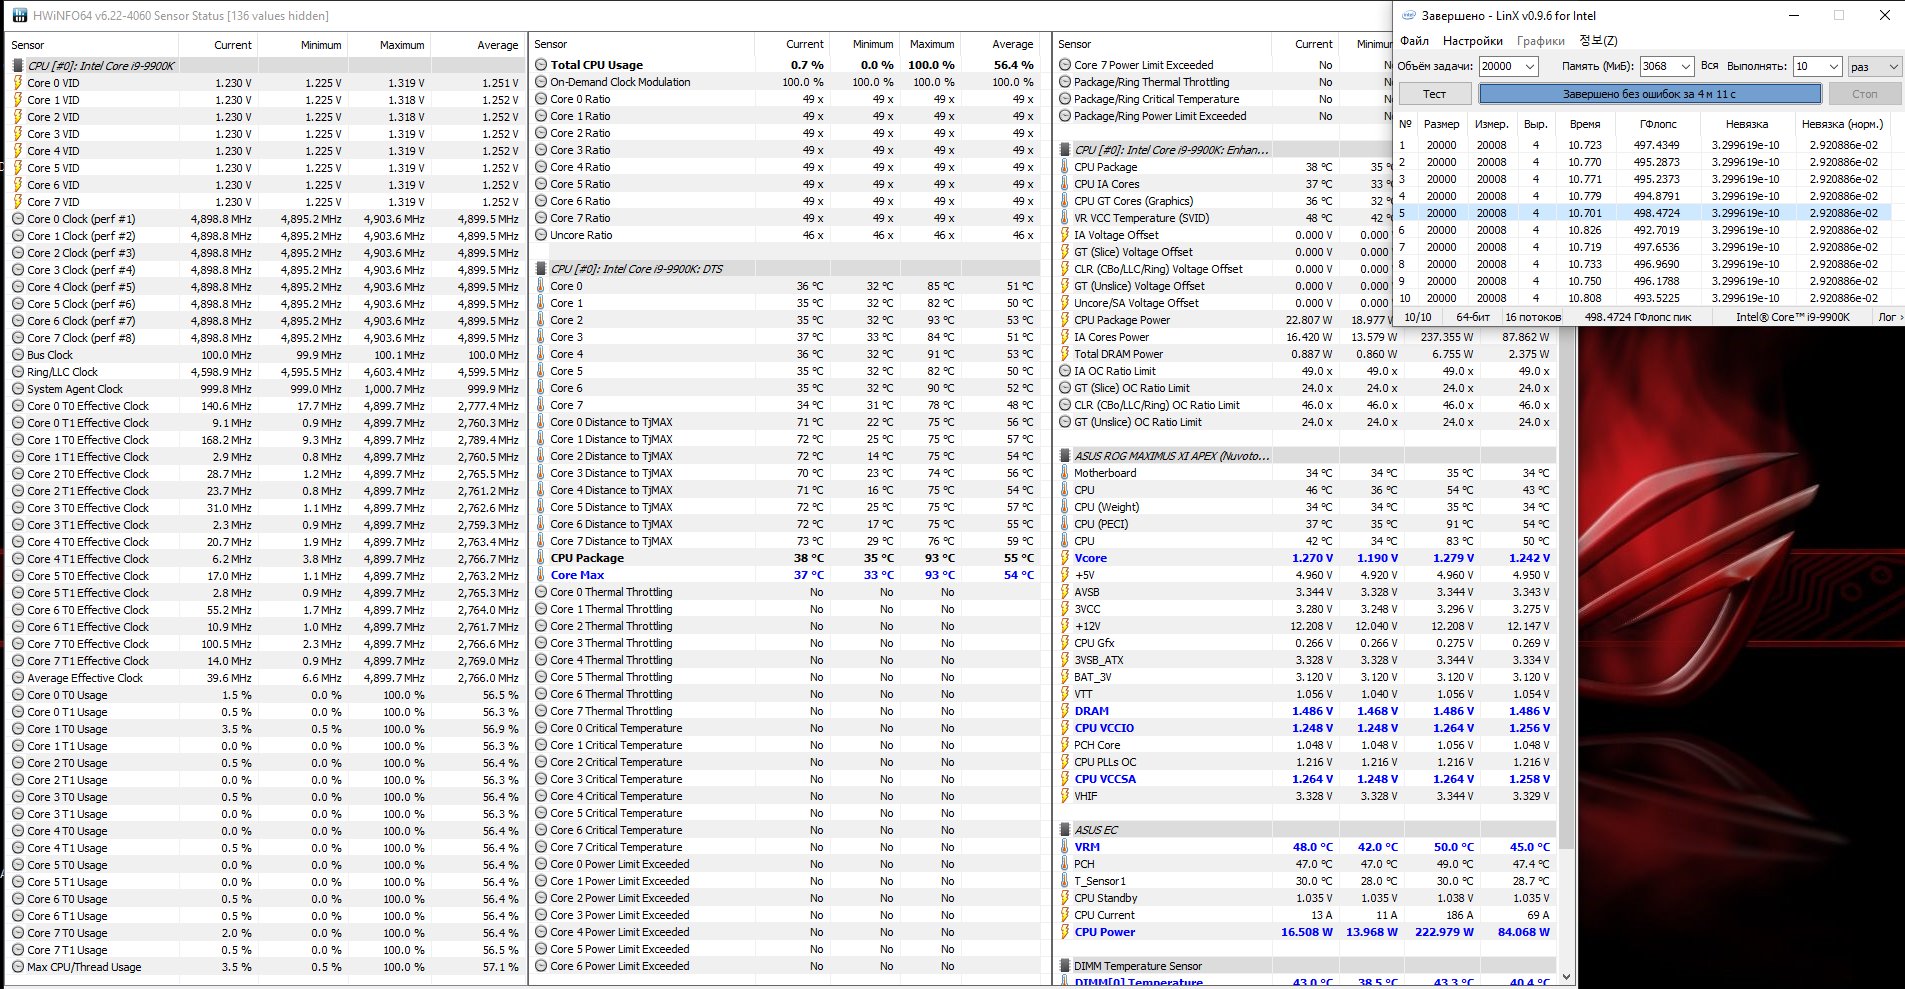The image size is (1905, 989).
Task: Click the "Стоп" button in LinX
Action: [1865, 94]
